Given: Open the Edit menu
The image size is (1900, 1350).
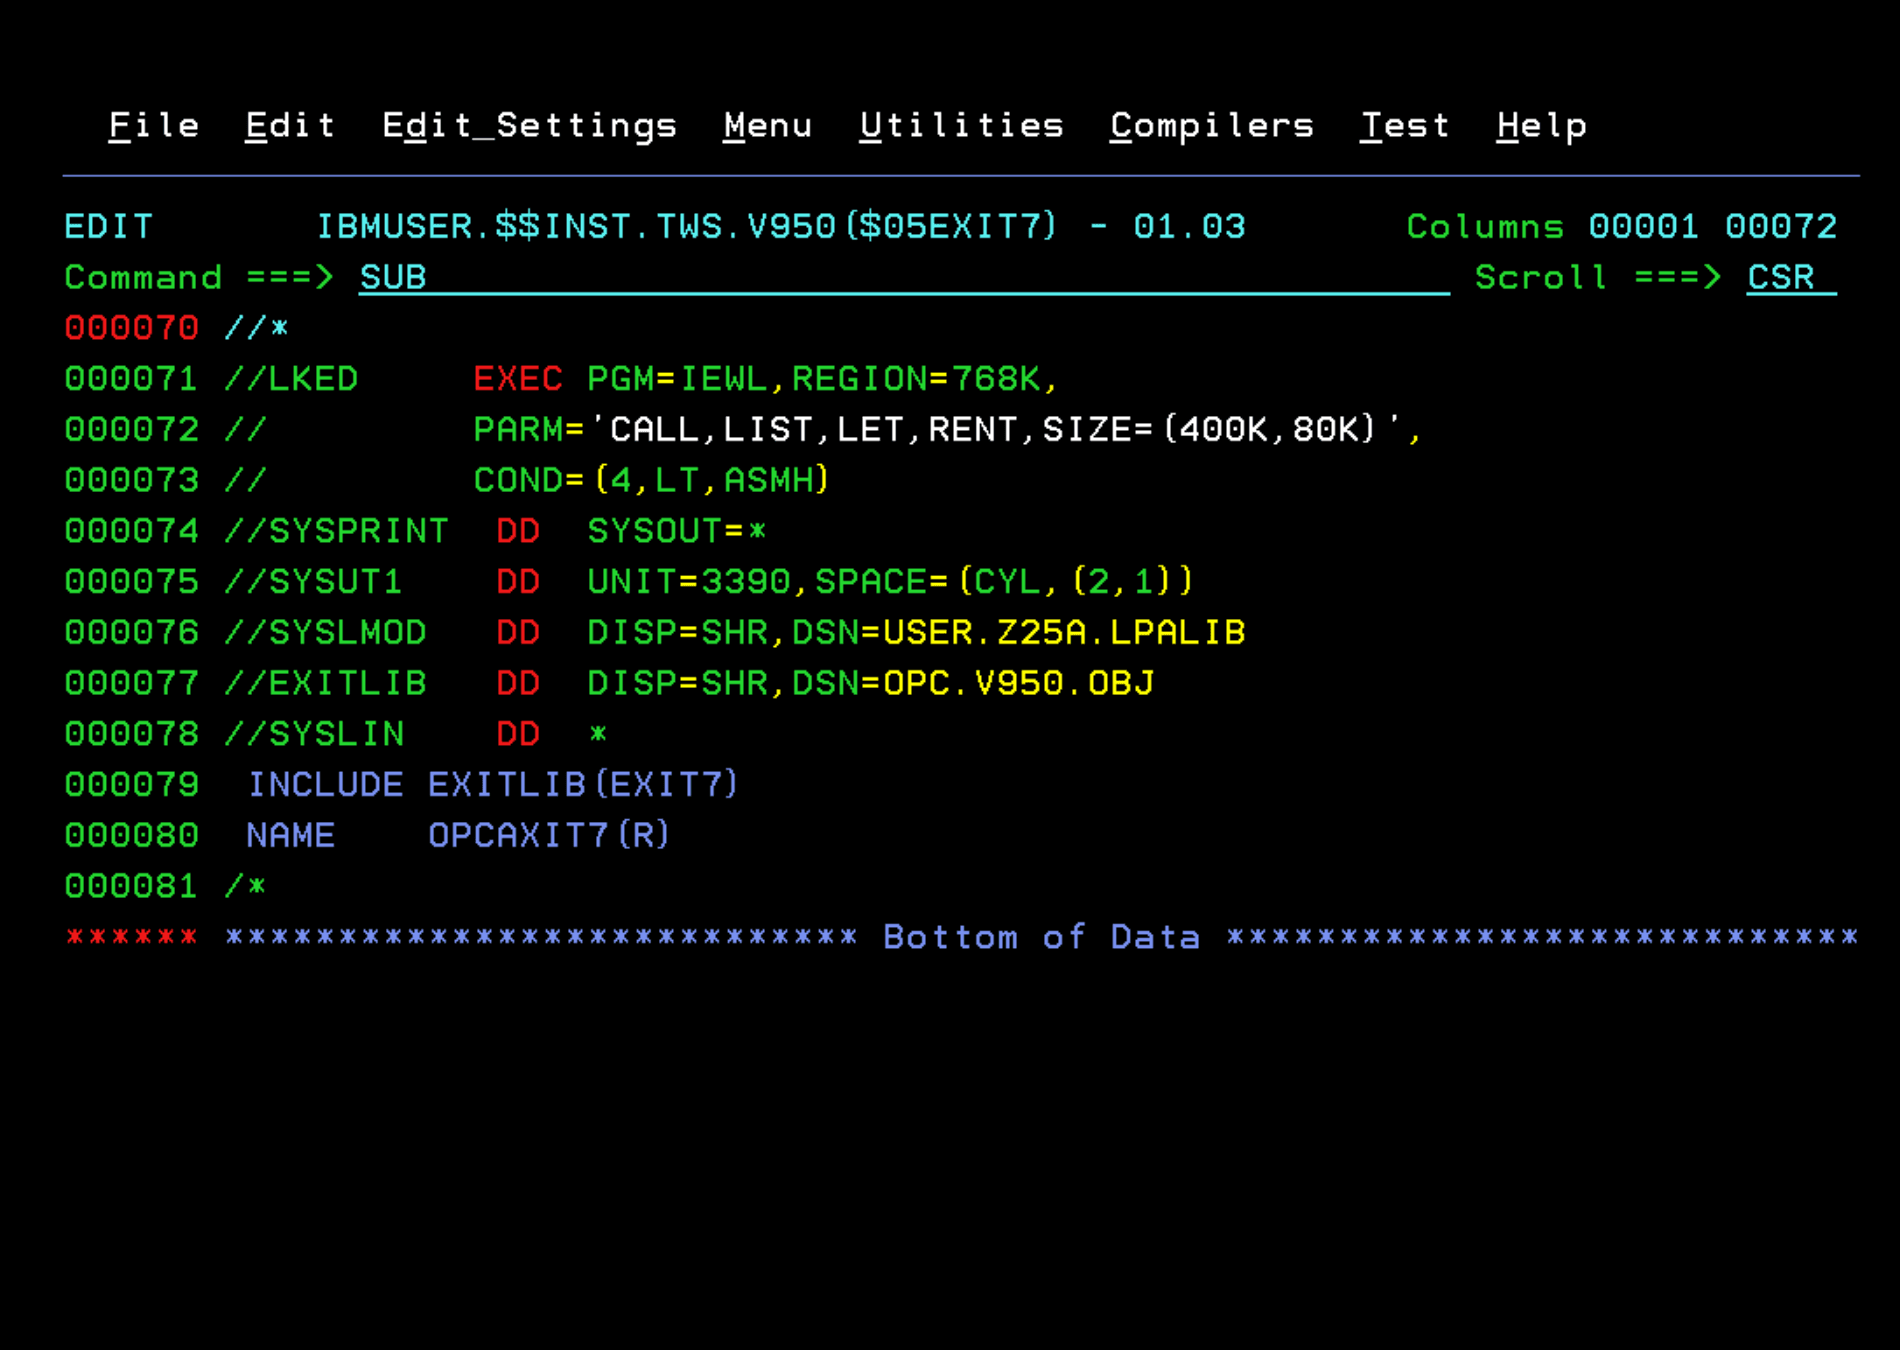Looking at the screenshot, I should pos(289,125).
